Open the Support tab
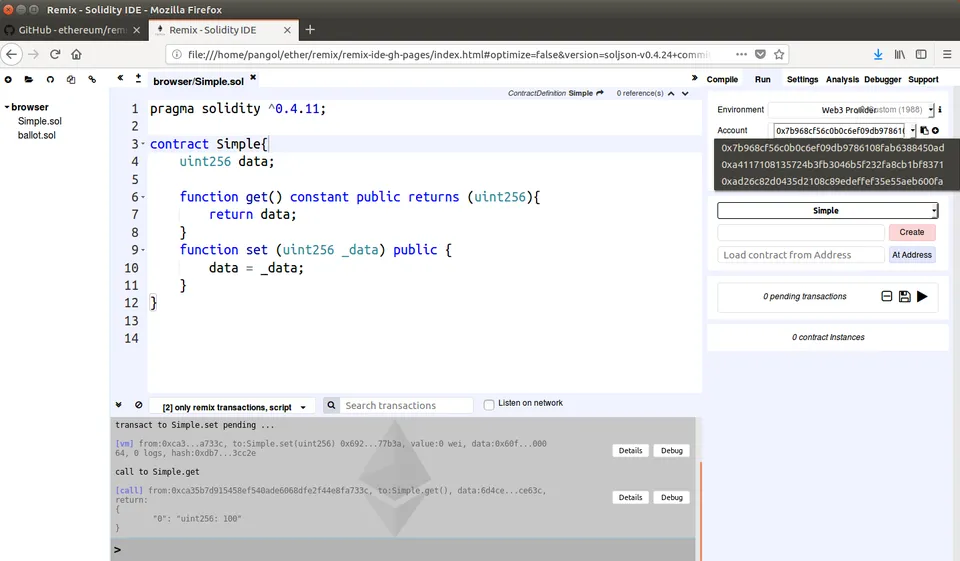Viewport: 960px width, 561px height. [923, 80]
